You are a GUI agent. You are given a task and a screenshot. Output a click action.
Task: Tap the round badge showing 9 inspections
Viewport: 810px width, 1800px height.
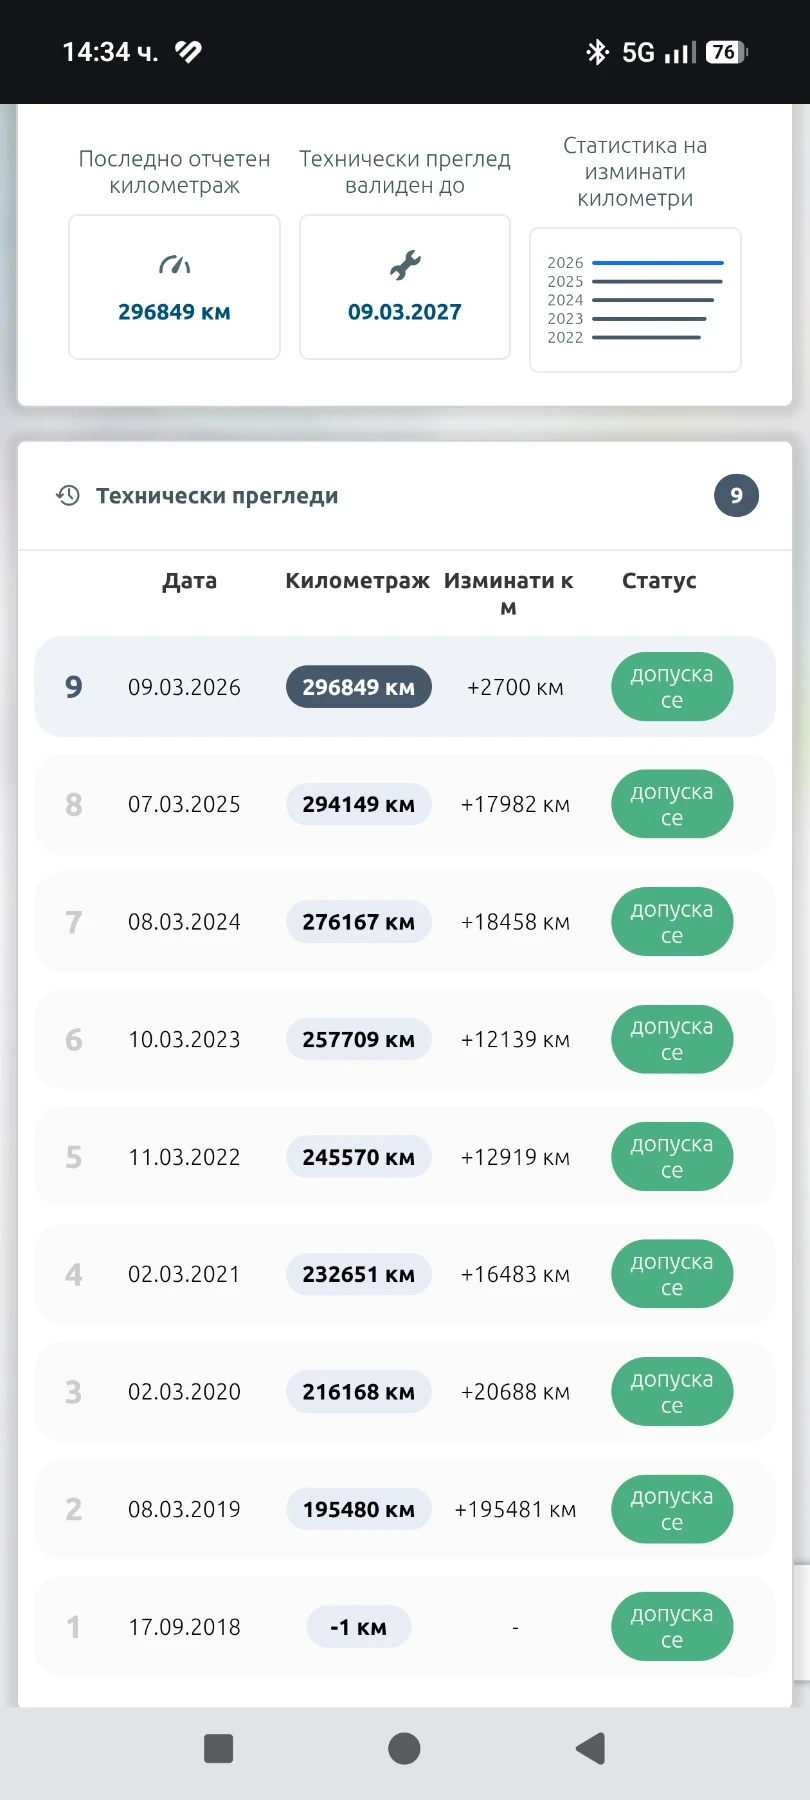pyautogui.click(x=736, y=495)
